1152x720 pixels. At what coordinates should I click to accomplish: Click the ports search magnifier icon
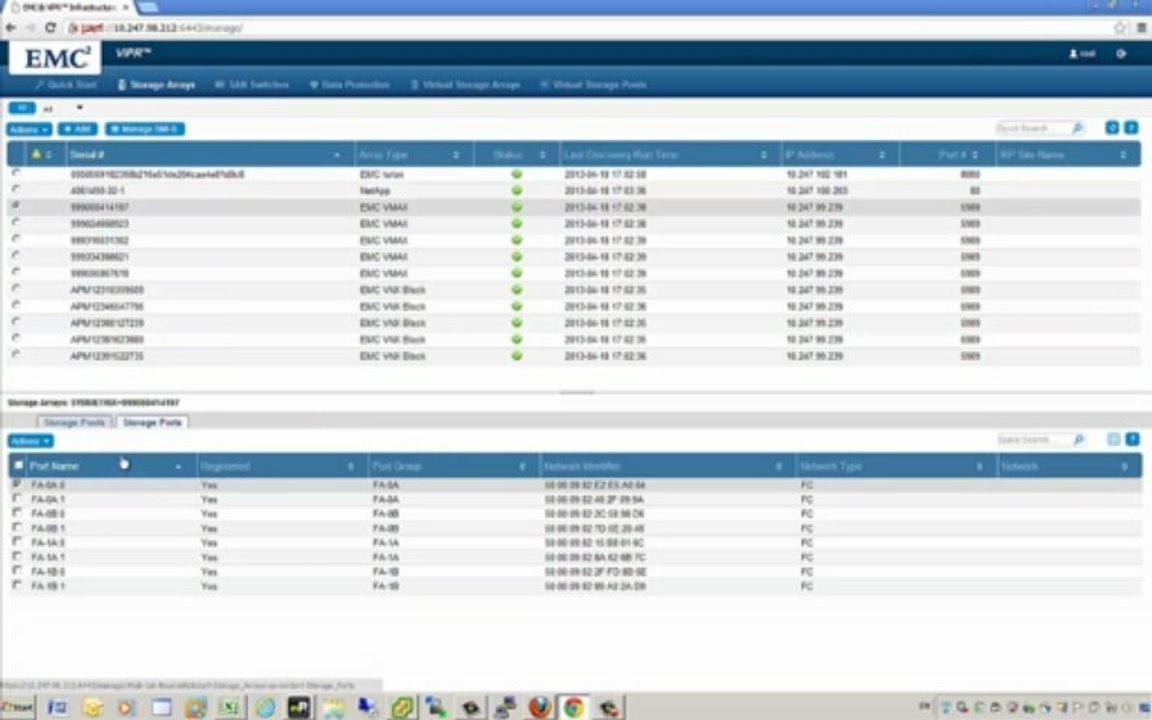point(1079,440)
